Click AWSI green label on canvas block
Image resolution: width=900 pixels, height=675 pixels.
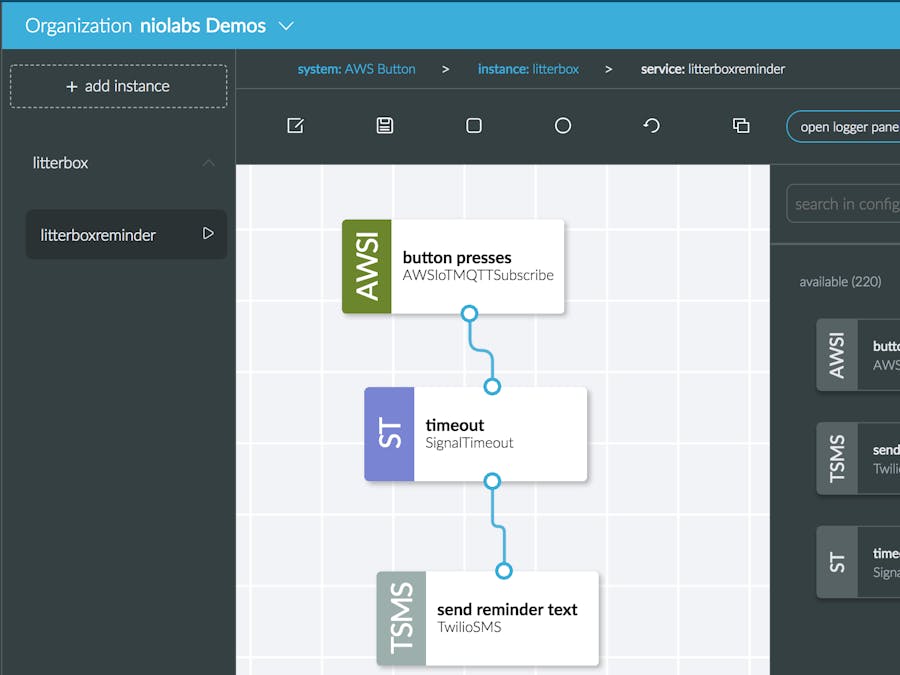tap(367, 266)
